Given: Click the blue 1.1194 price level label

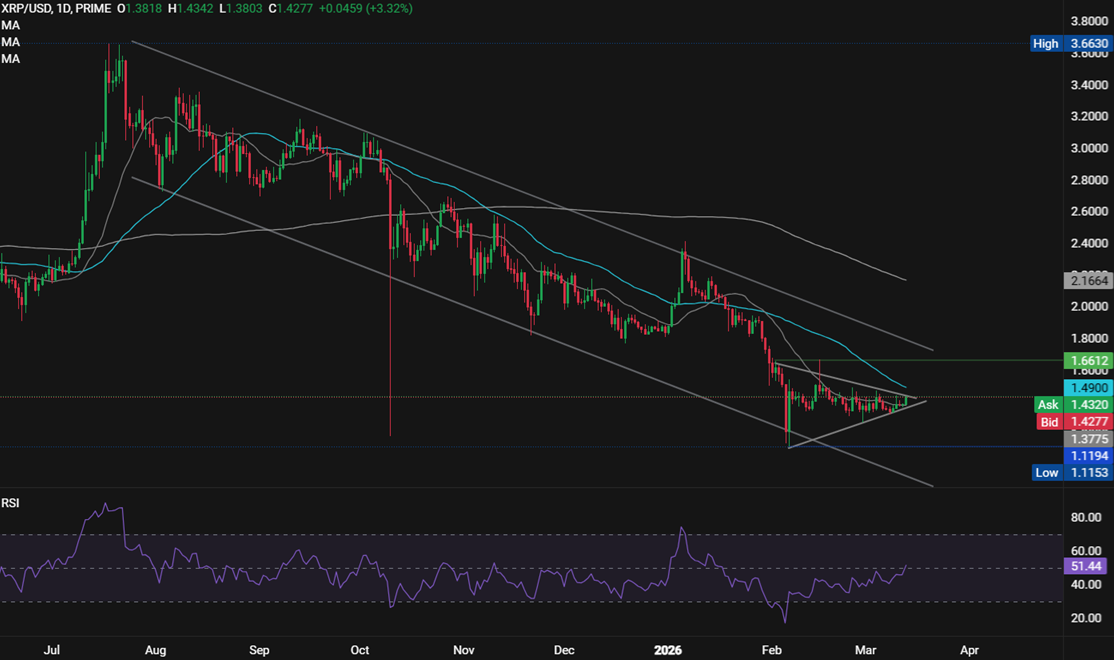Looking at the screenshot, I should pyautogui.click(x=1084, y=456).
